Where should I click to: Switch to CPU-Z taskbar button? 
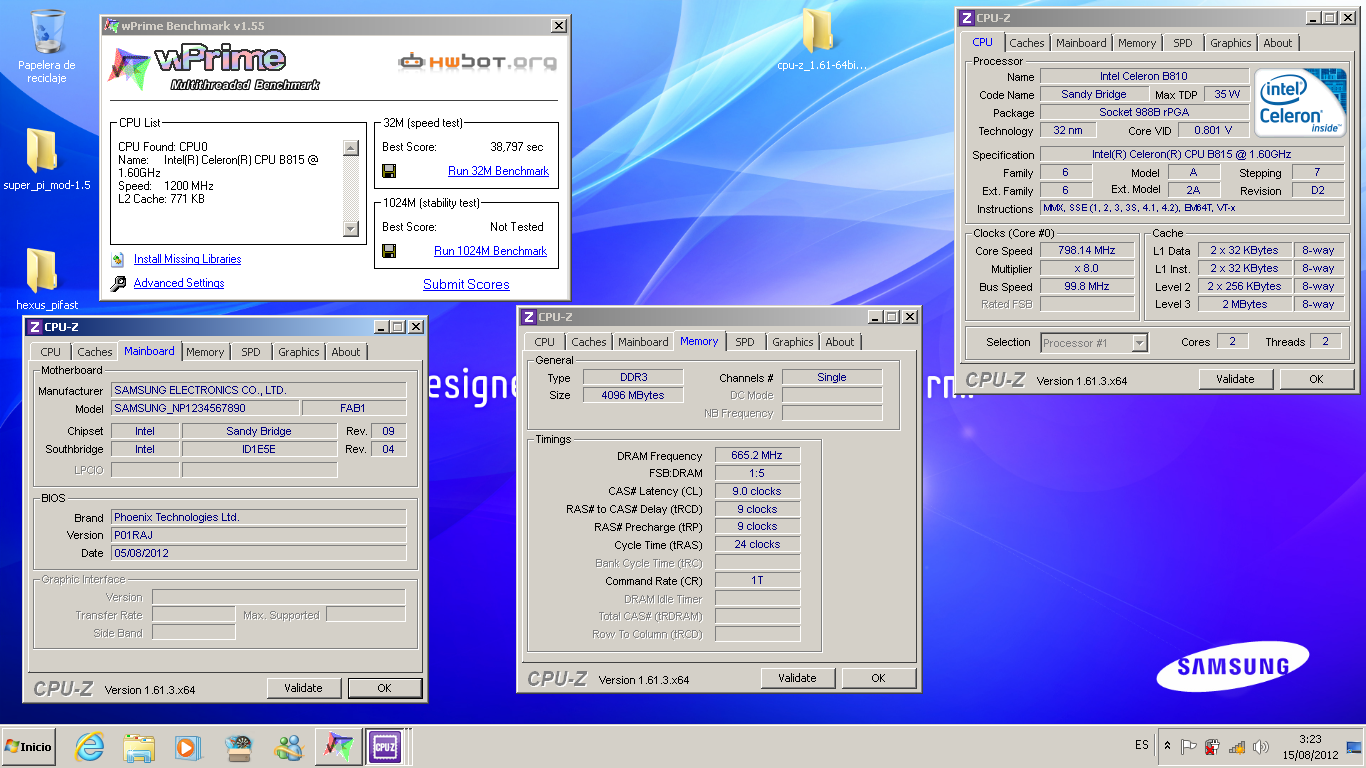click(386, 747)
